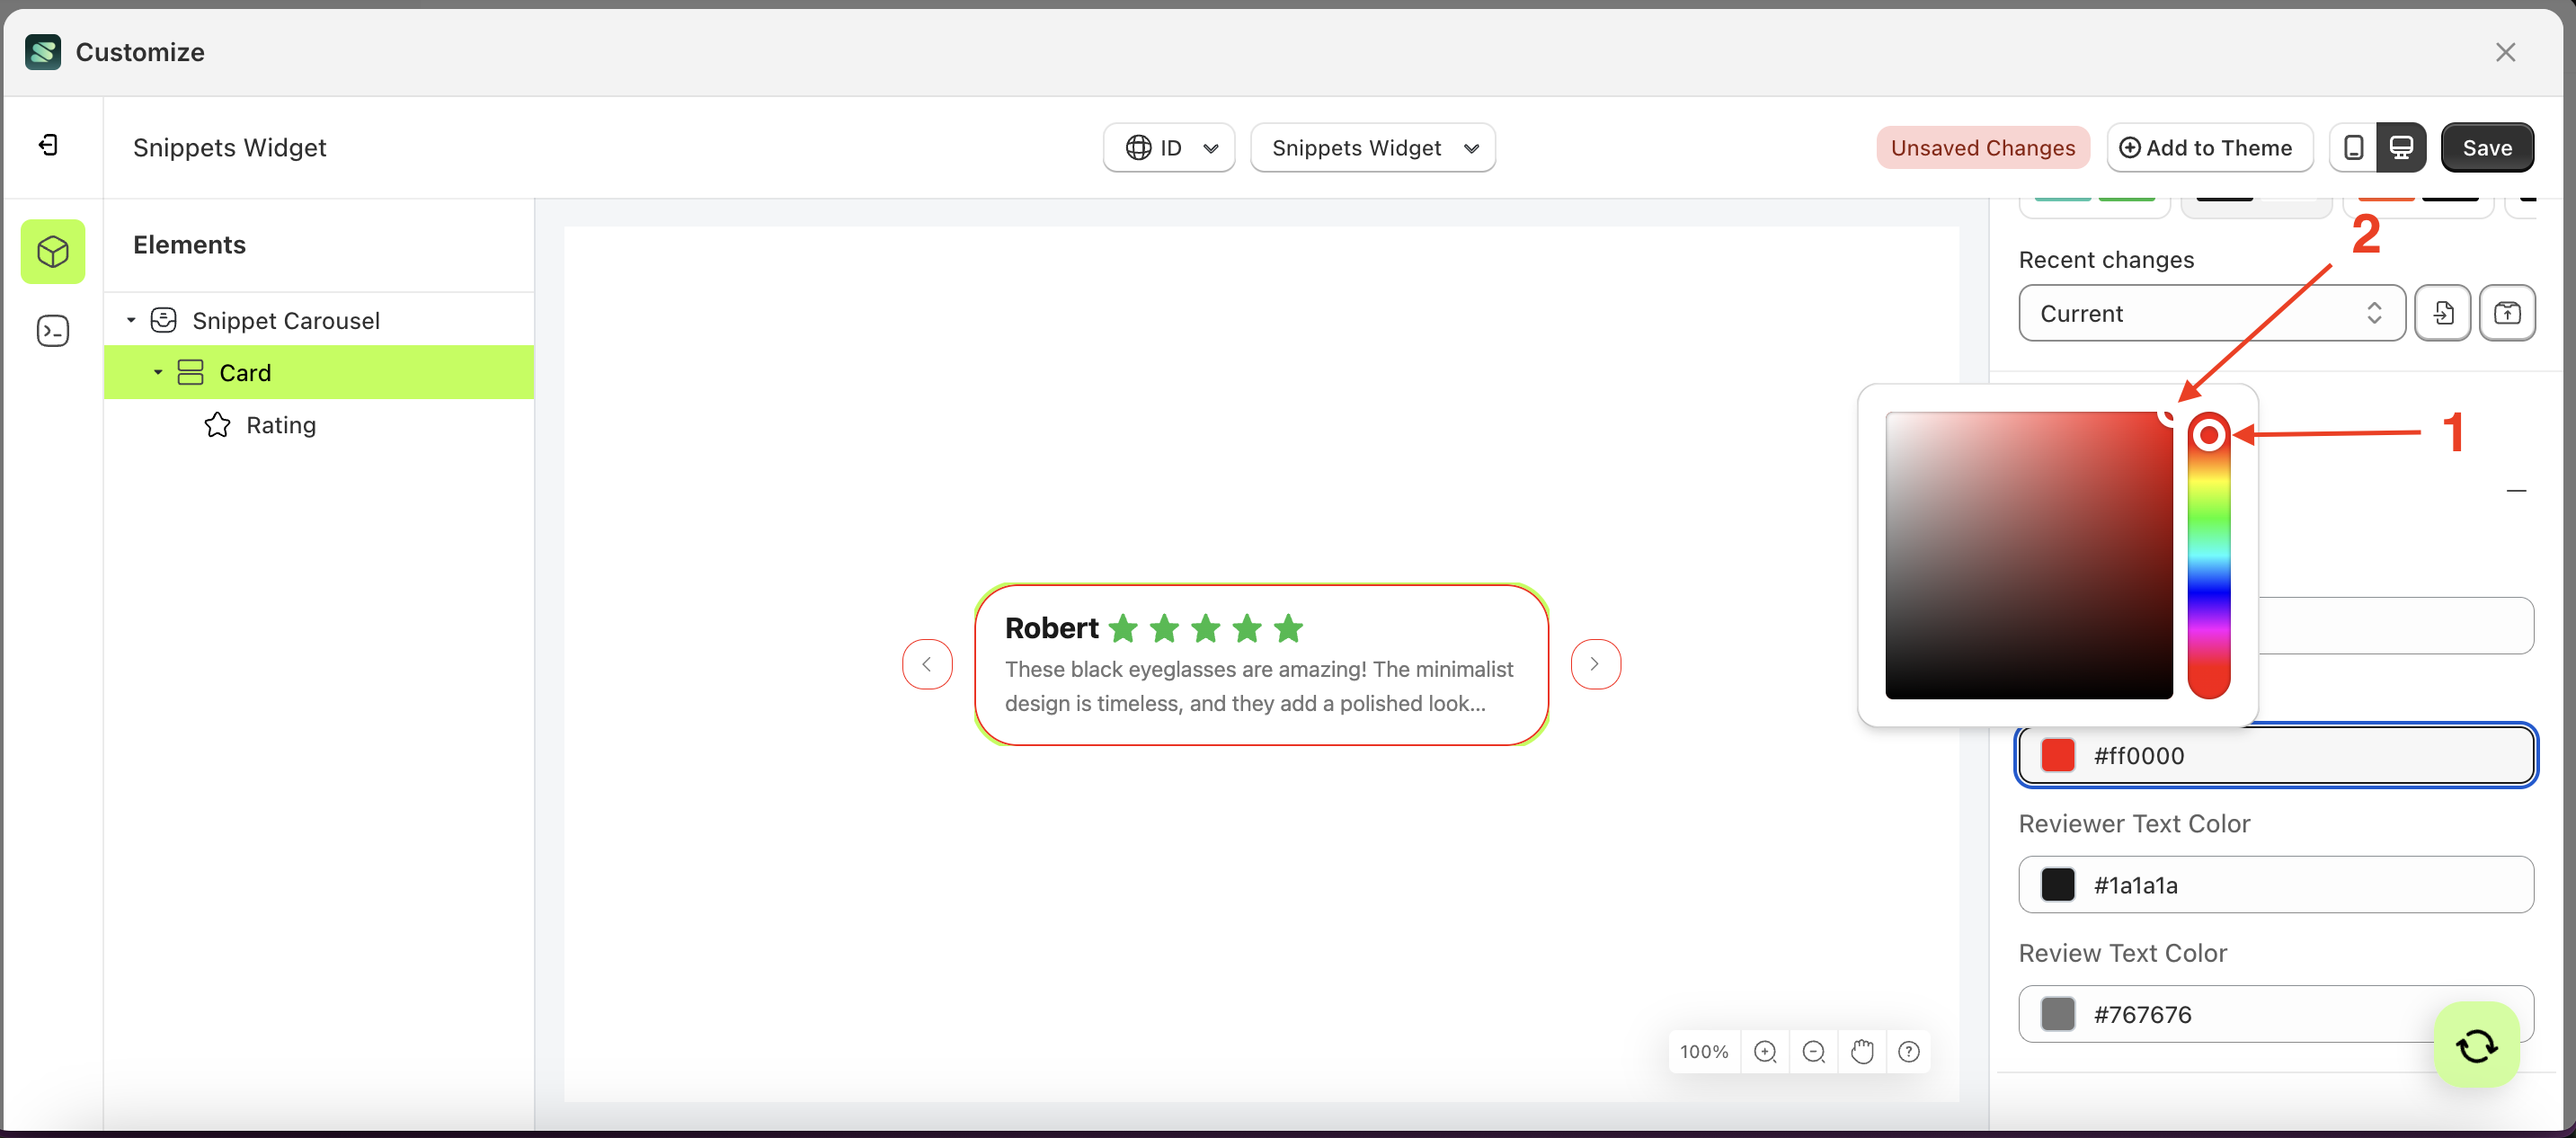Zoom in on the canvas
The height and width of the screenshot is (1138, 2576).
(x=1765, y=1051)
